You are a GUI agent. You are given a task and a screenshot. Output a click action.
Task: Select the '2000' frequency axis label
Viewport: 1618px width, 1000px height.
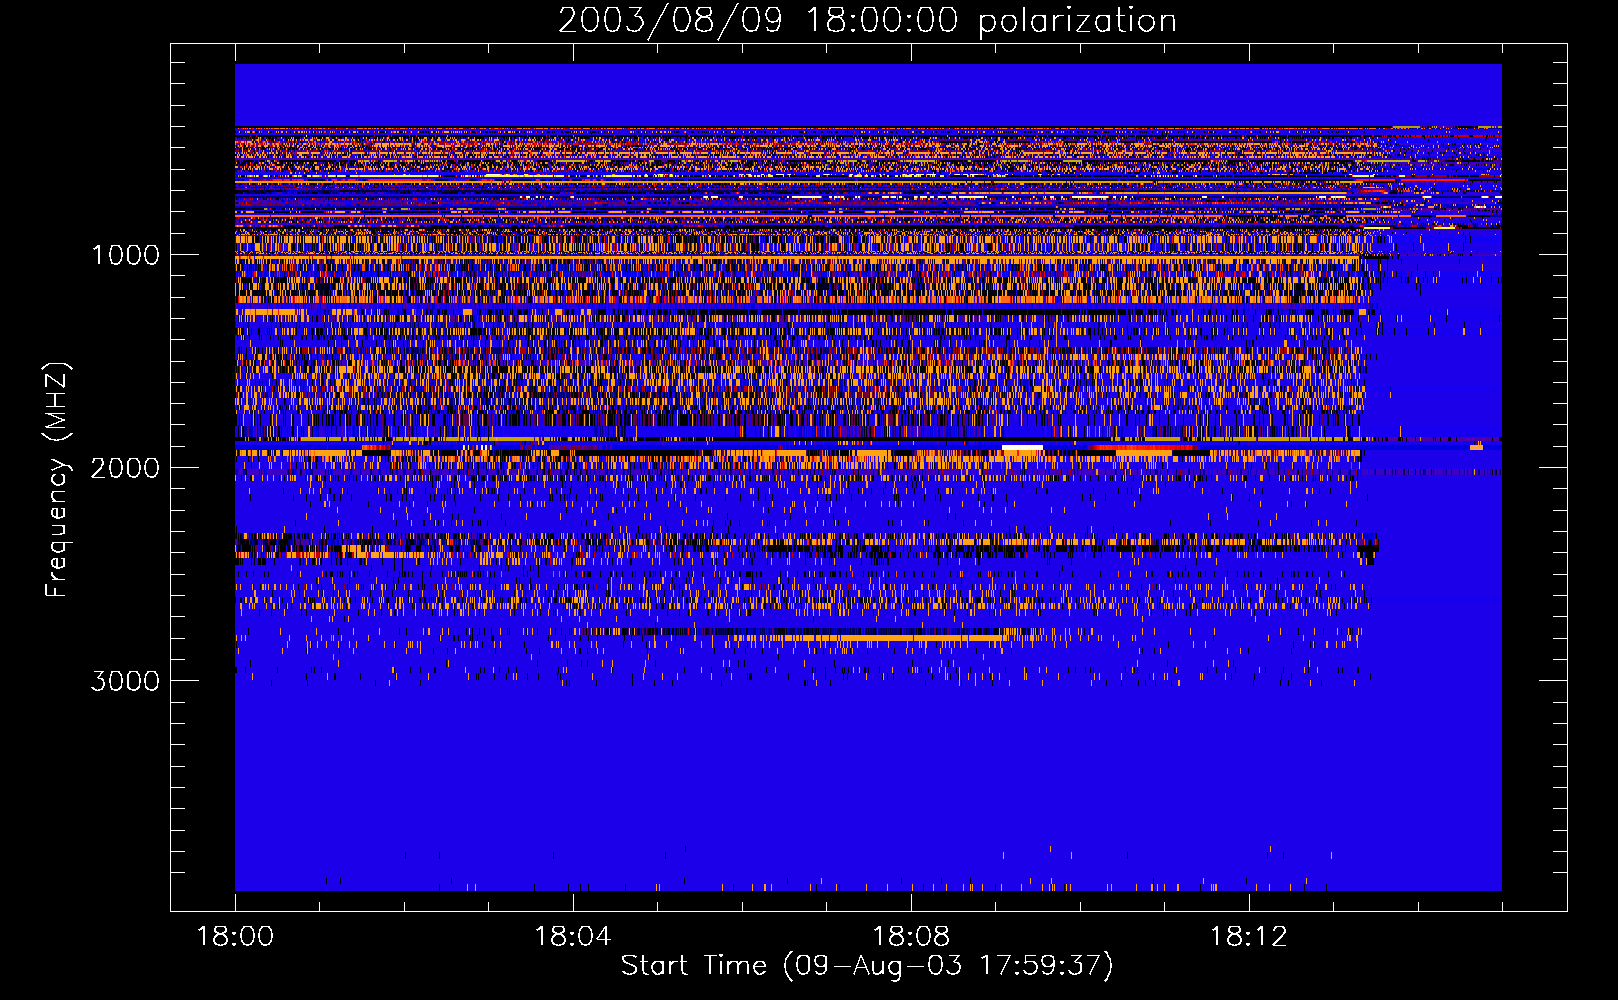pyautogui.click(x=125, y=468)
